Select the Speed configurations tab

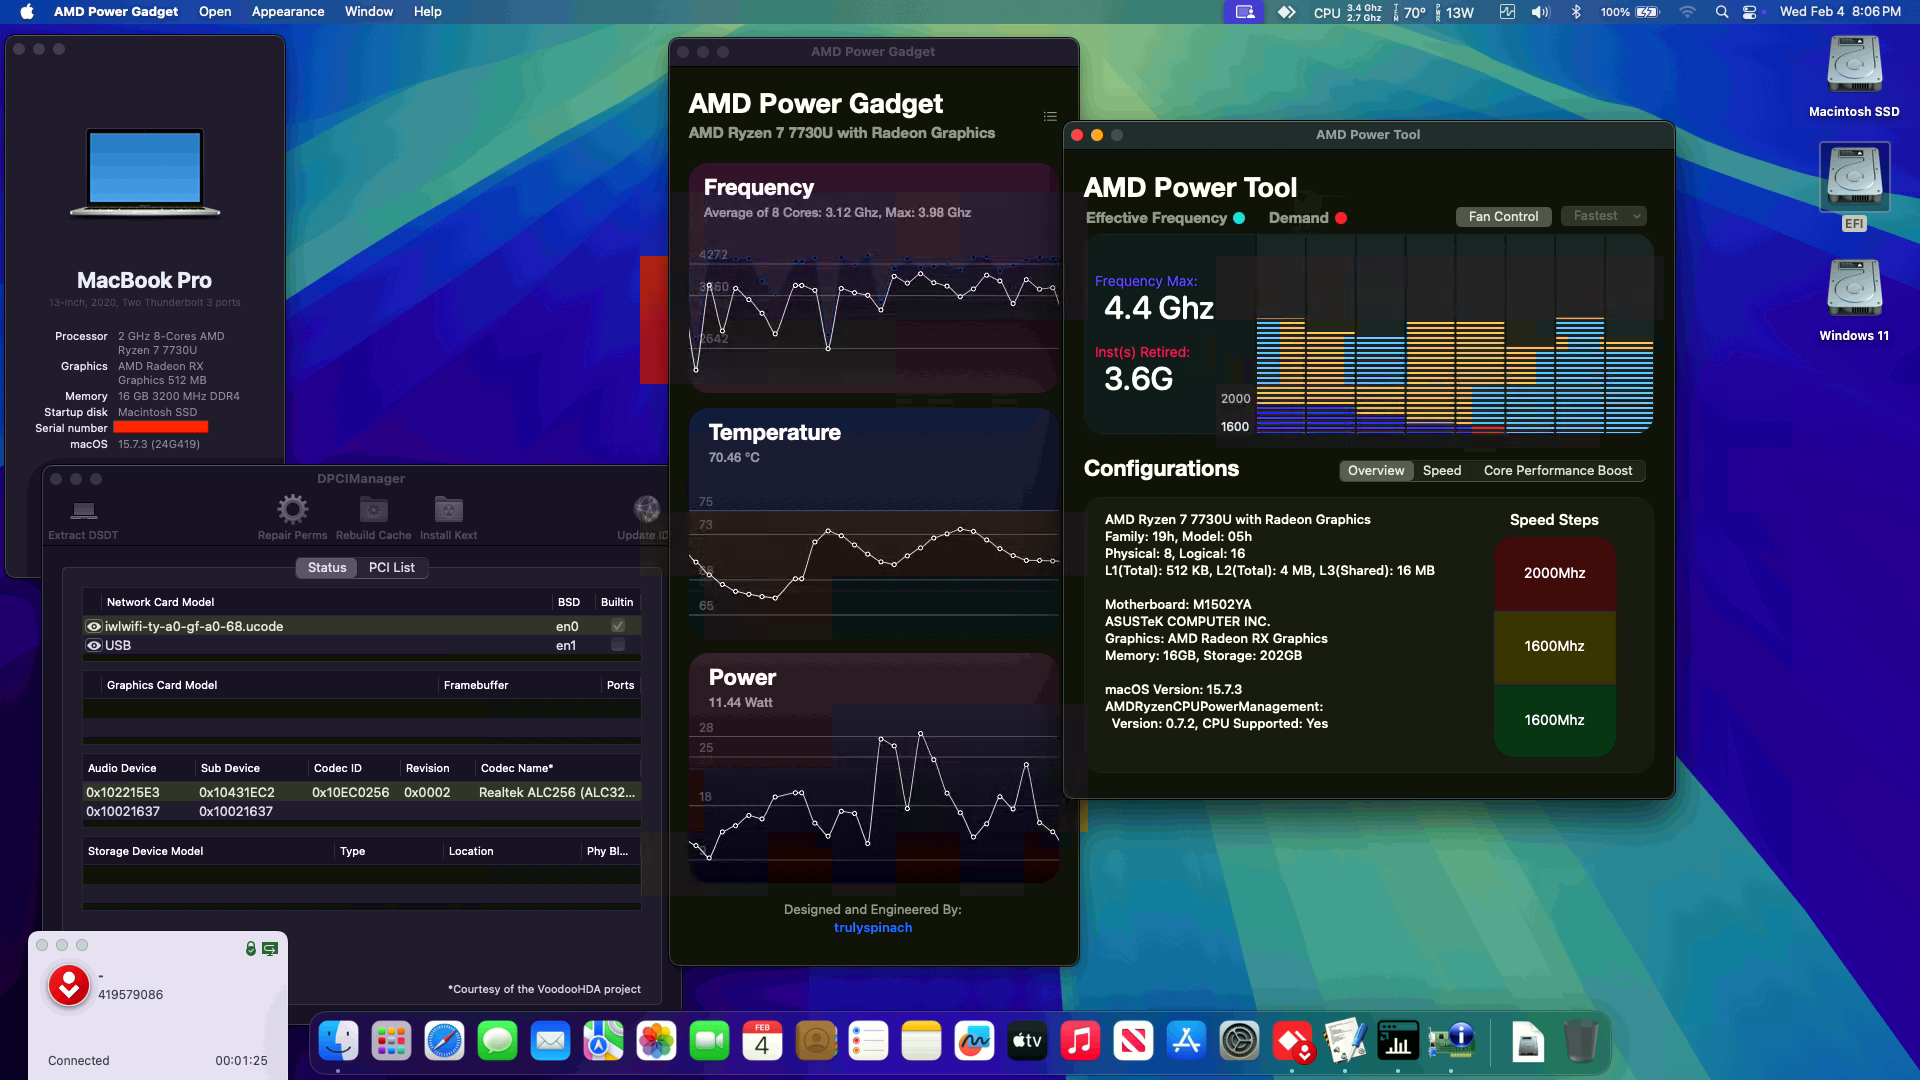pyautogui.click(x=1442, y=470)
